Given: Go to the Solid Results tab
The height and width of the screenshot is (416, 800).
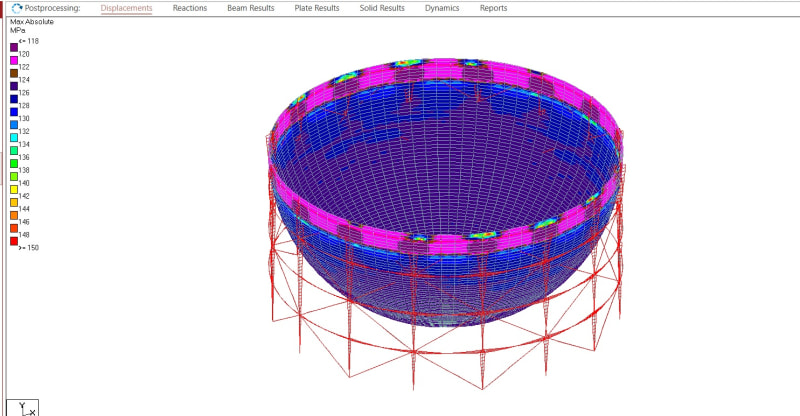Looking at the screenshot, I should (x=382, y=8).
